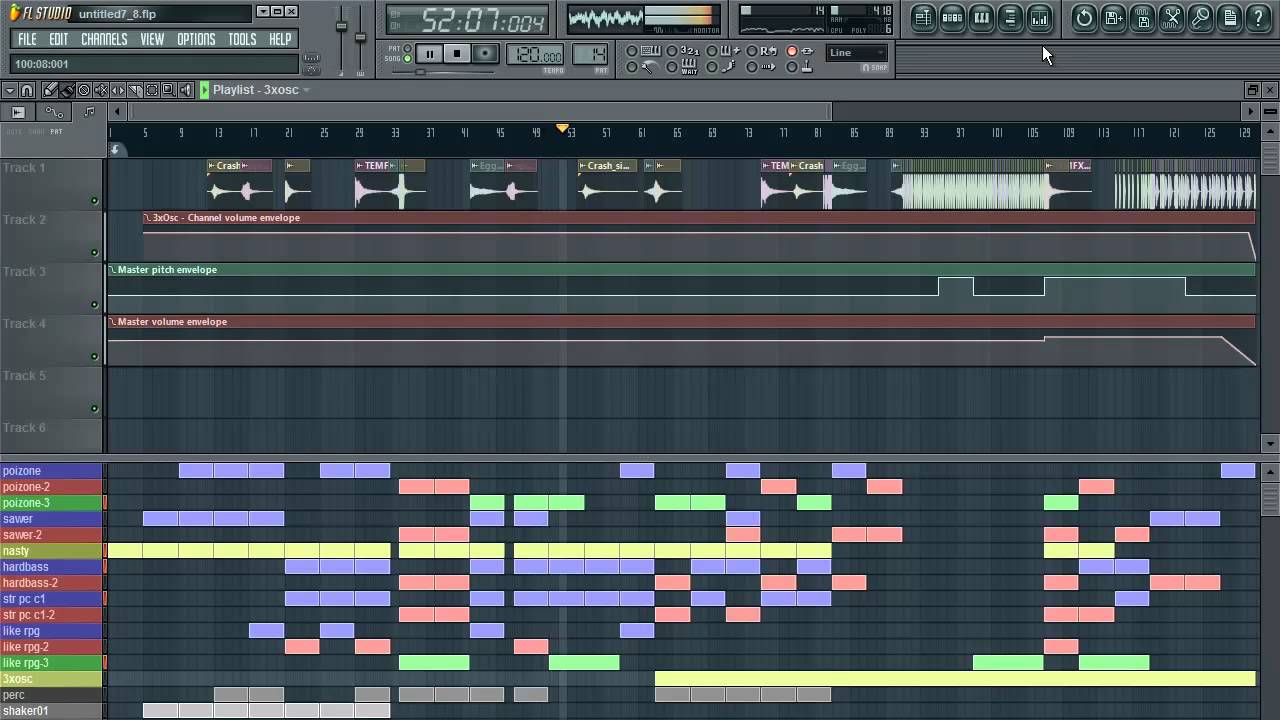Open the help question mark icon

click(x=1259, y=17)
